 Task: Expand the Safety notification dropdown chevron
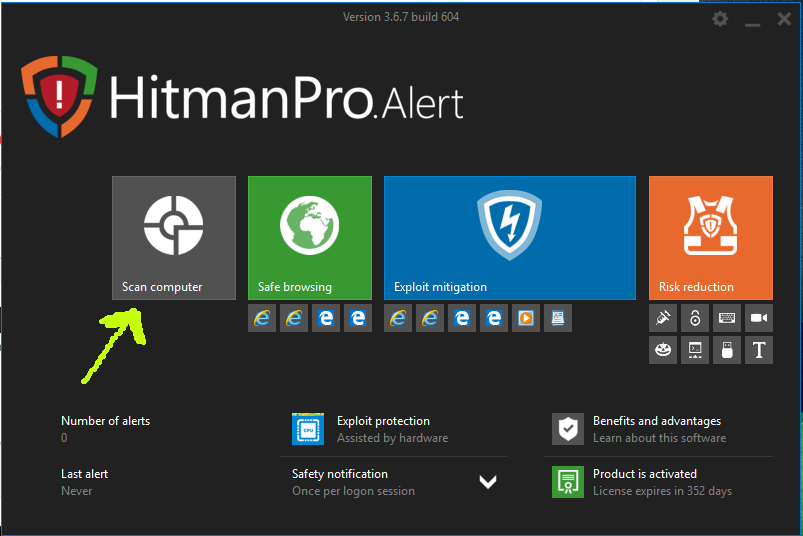pos(488,482)
